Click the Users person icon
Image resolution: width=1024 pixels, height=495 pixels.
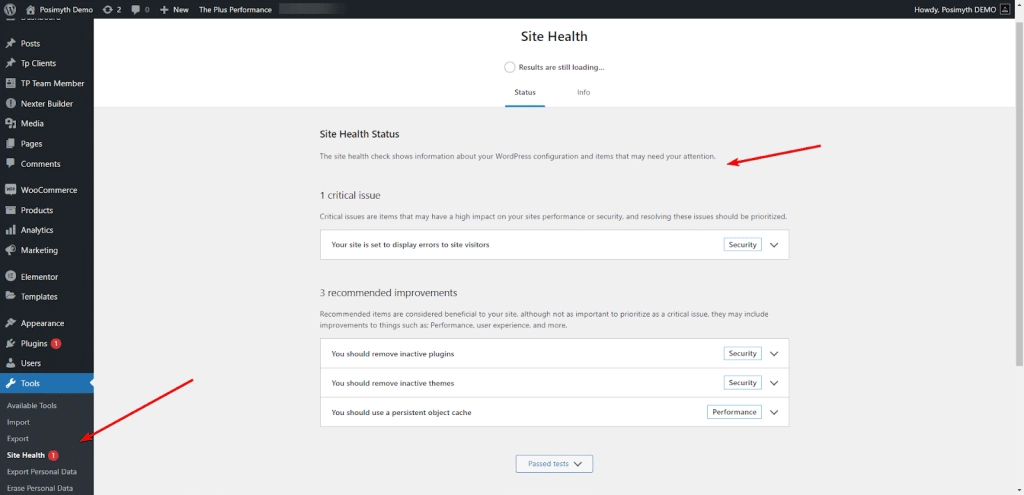(x=10, y=363)
